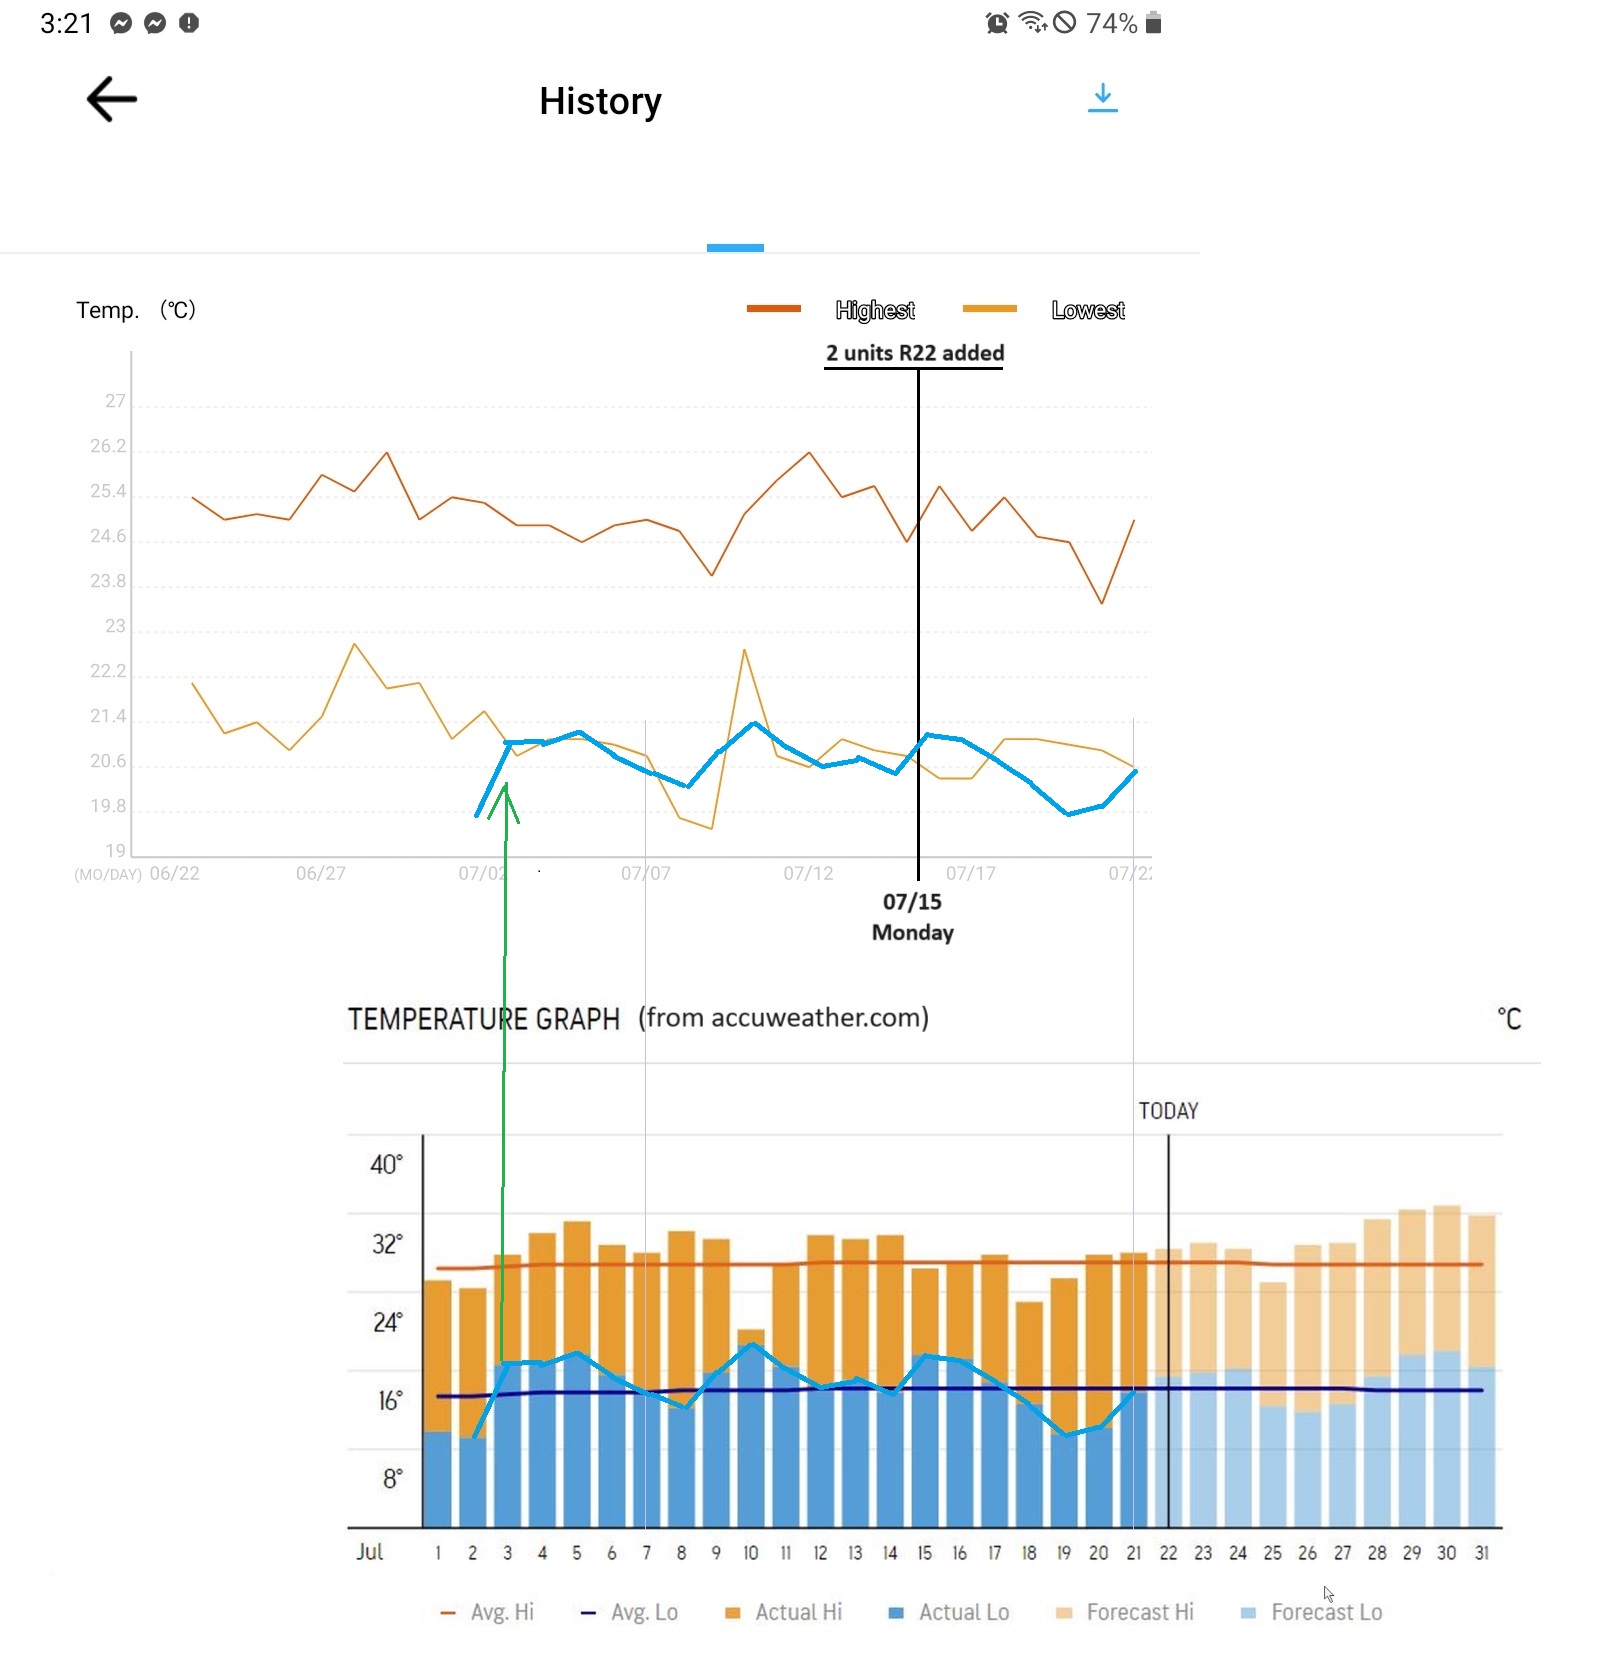Screen dimensions: 1620x1662
Task: Toggle the Lowest series legend entry
Action: point(1087,310)
